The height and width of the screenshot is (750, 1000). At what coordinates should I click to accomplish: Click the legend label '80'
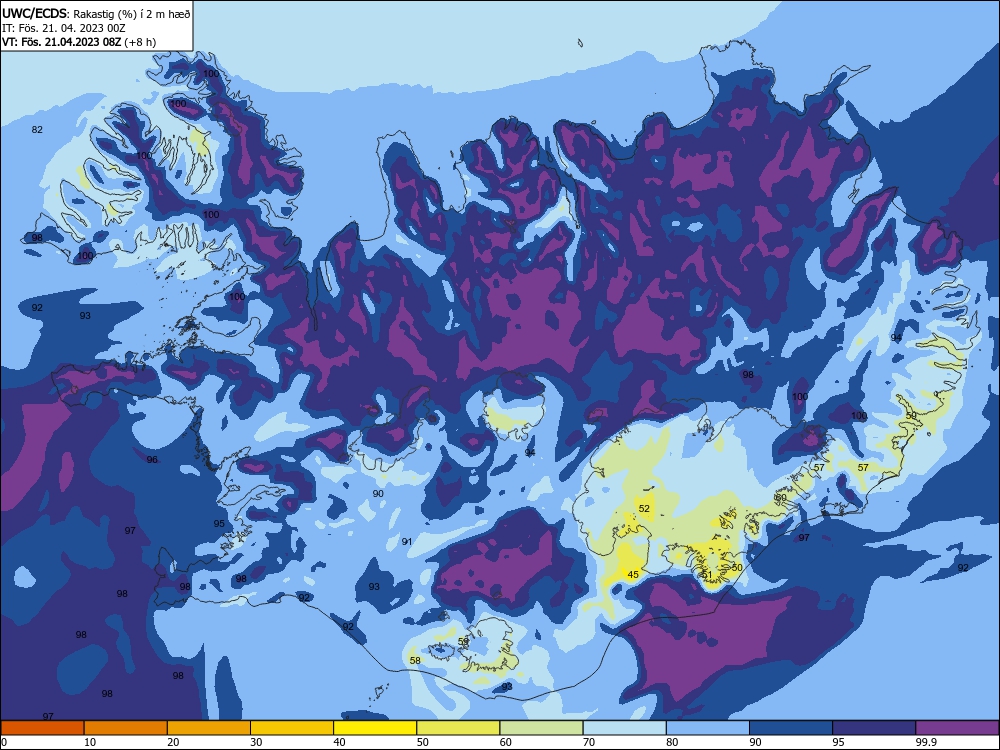(672, 742)
